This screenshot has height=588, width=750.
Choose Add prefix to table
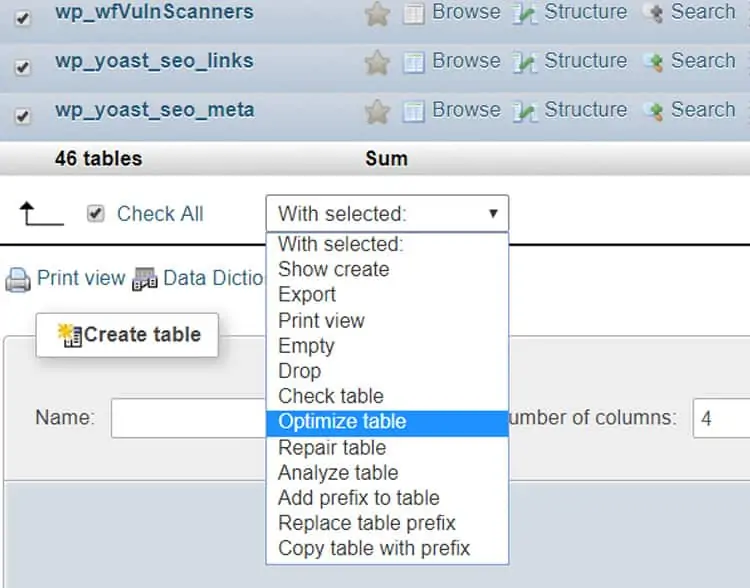(387, 498)
